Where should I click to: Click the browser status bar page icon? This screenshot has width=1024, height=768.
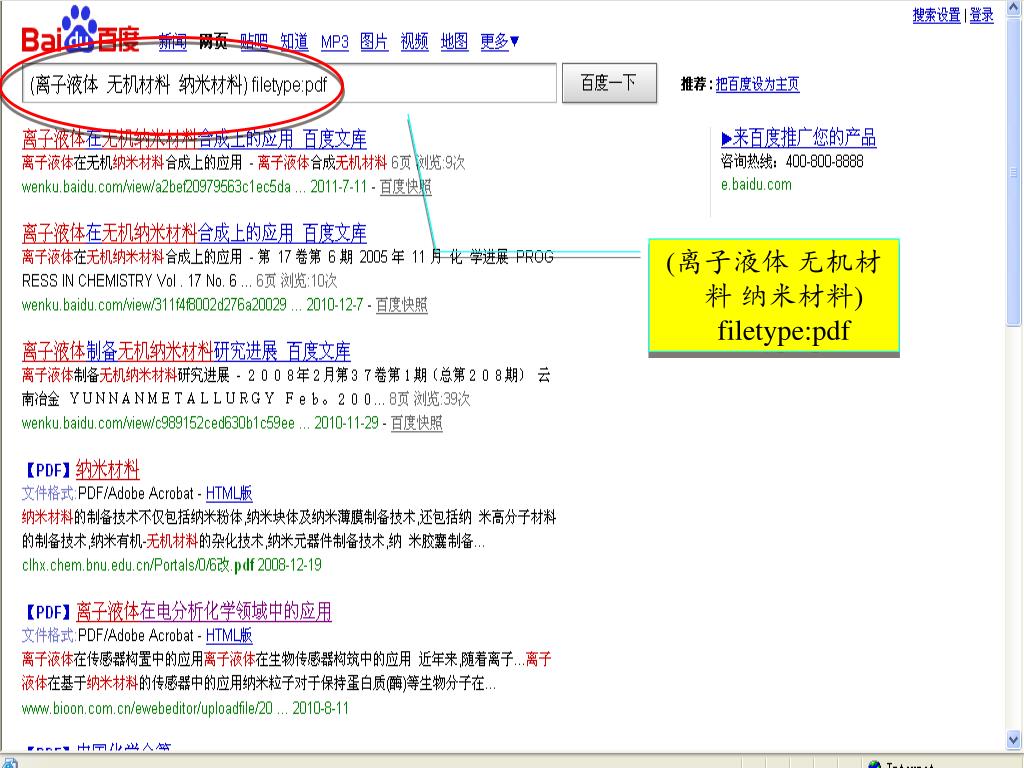[x=9, y=762]
